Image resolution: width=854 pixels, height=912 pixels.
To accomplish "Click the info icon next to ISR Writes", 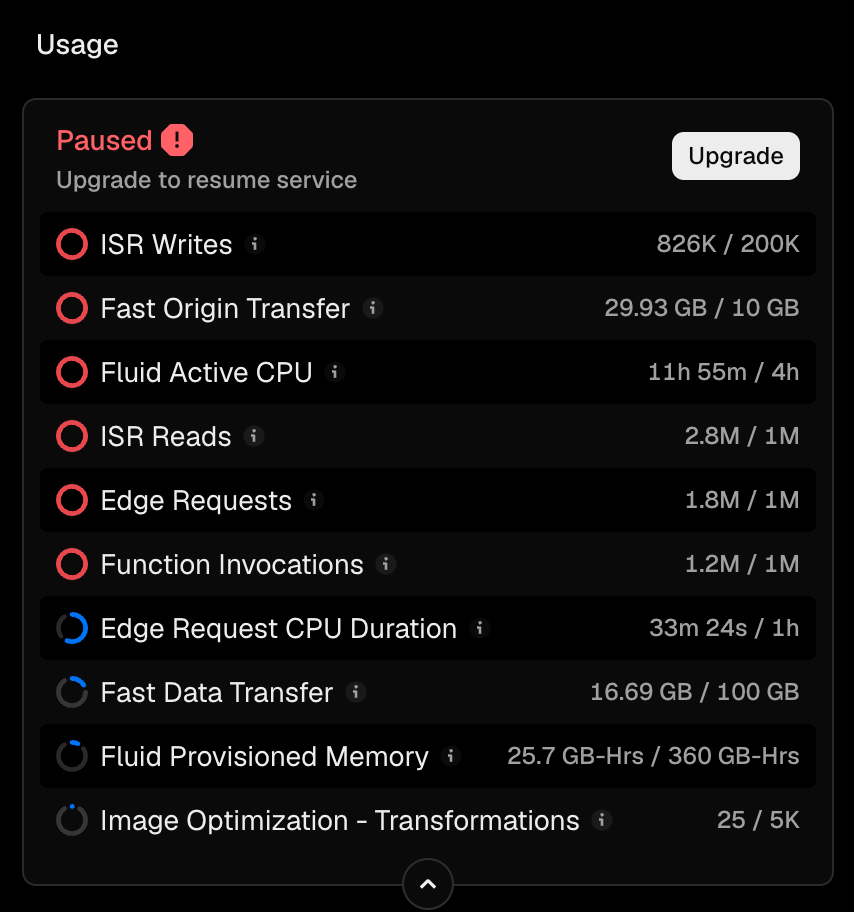I will click(x=254, y=244).
